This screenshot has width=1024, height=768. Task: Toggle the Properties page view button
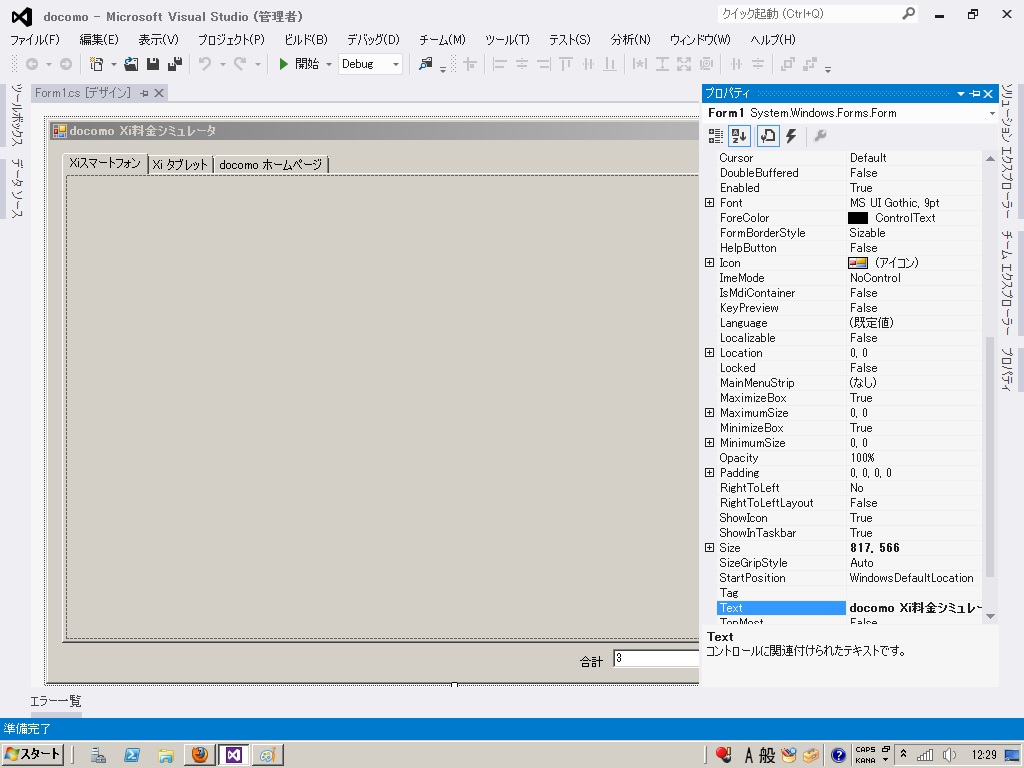(766, 136)
